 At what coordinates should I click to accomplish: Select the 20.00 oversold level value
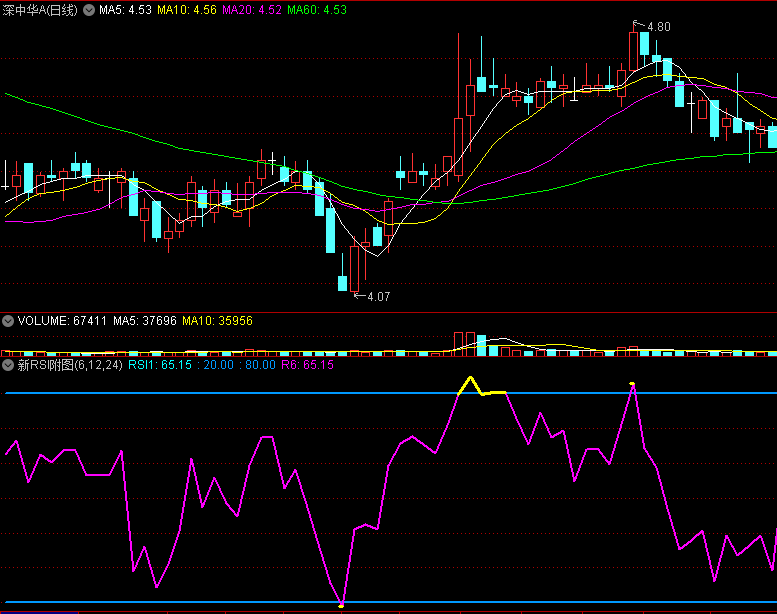pyautogui.click(x=218, y=365)
